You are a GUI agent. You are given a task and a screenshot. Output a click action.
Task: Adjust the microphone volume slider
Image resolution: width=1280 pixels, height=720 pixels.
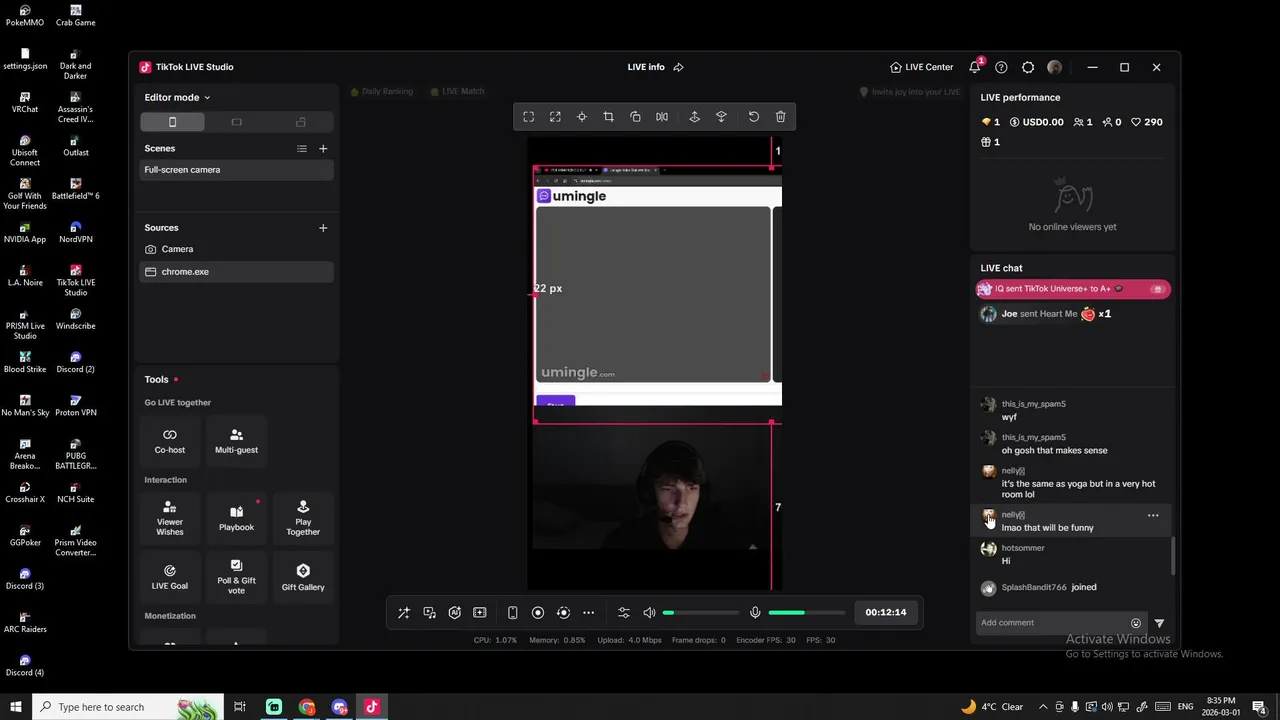coord(806,613)
